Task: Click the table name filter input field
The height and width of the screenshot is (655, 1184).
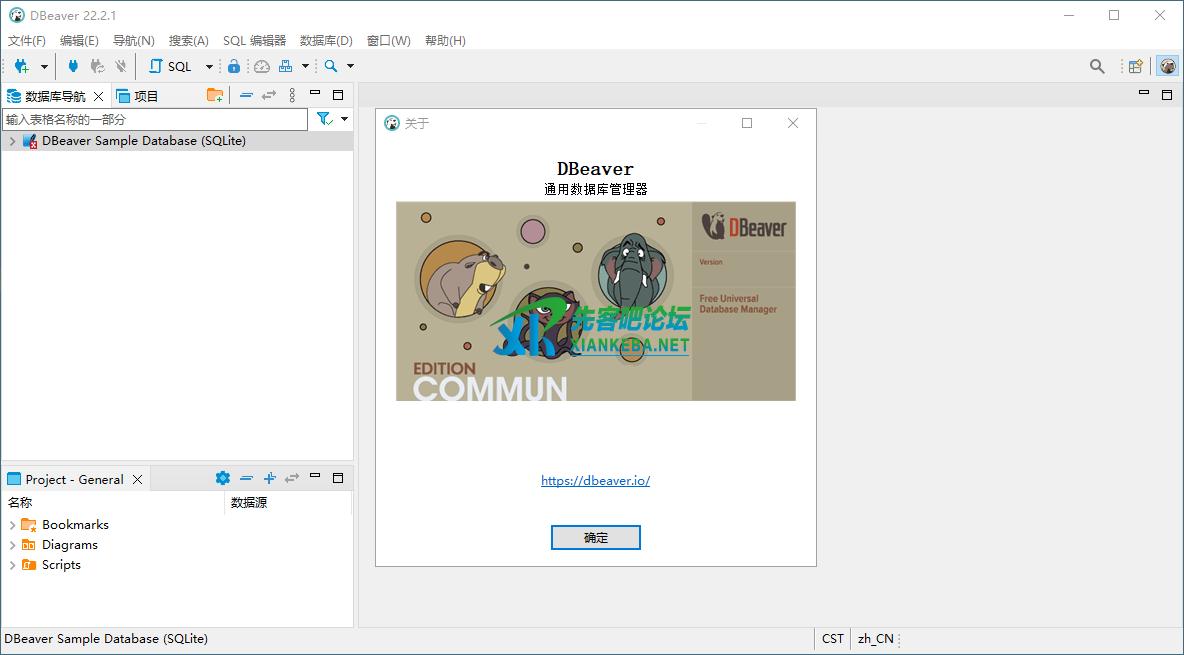Action: (x=155, y=119)
